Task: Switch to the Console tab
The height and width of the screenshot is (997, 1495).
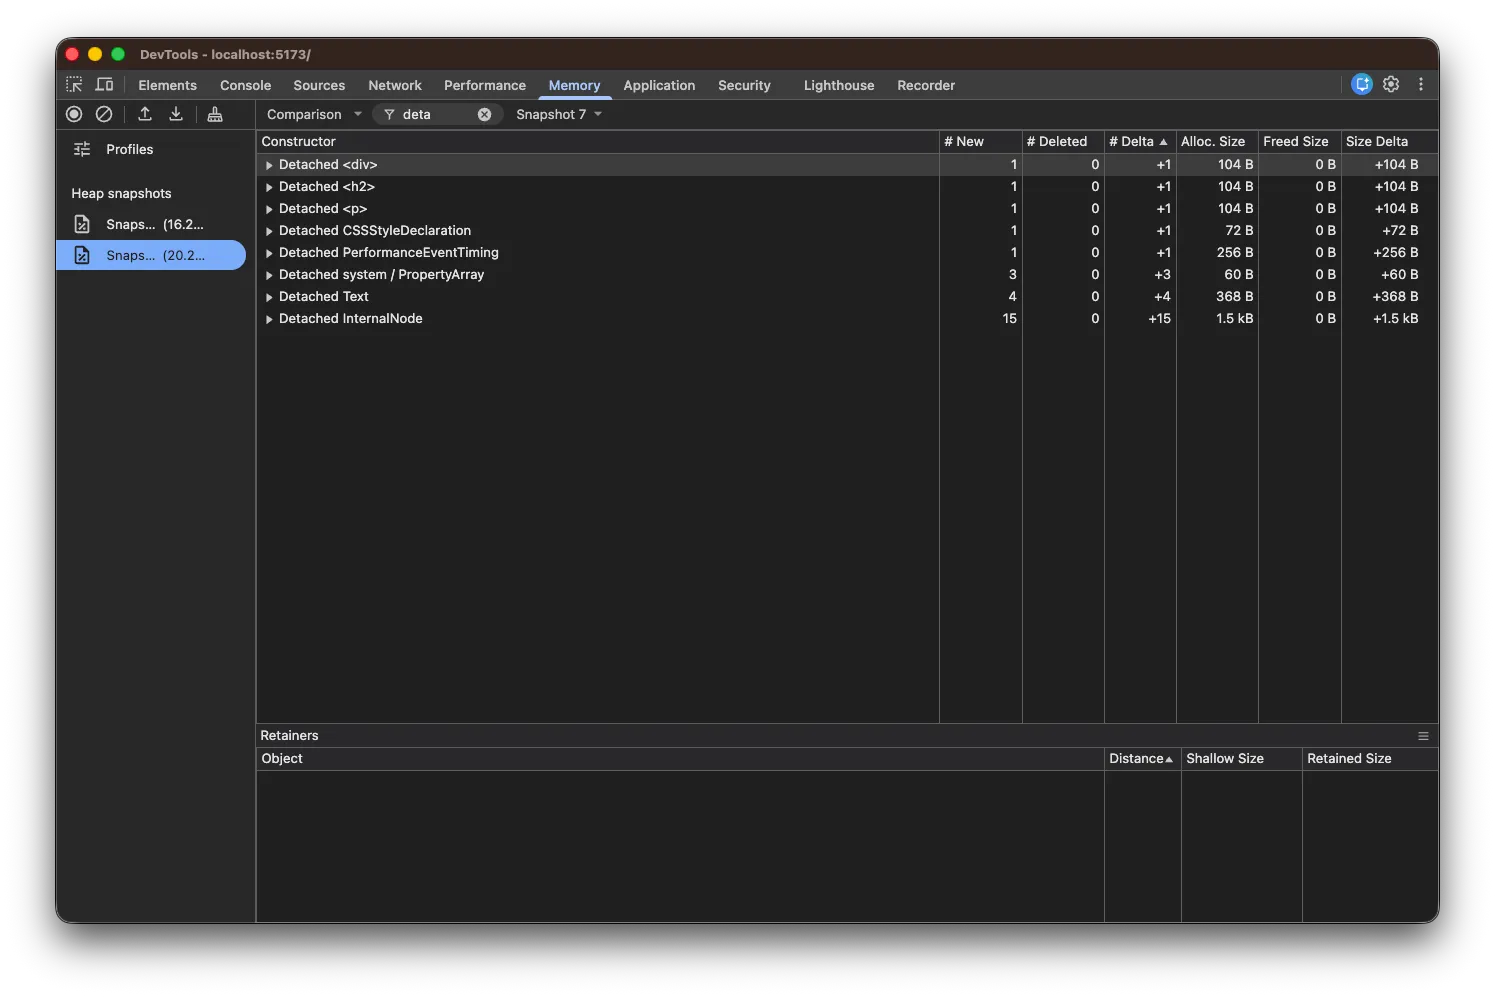Action: (x=245, y=85)
